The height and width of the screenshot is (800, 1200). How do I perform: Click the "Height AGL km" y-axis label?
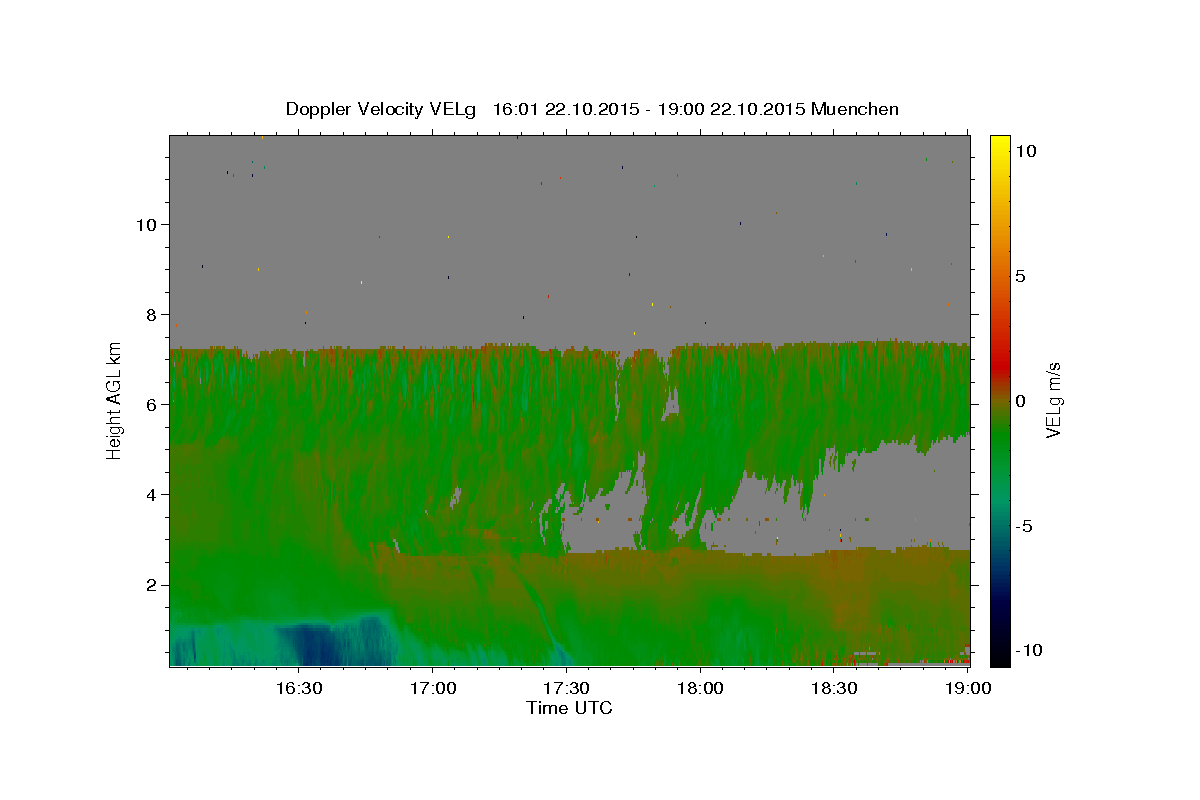(x=114, y=400)
